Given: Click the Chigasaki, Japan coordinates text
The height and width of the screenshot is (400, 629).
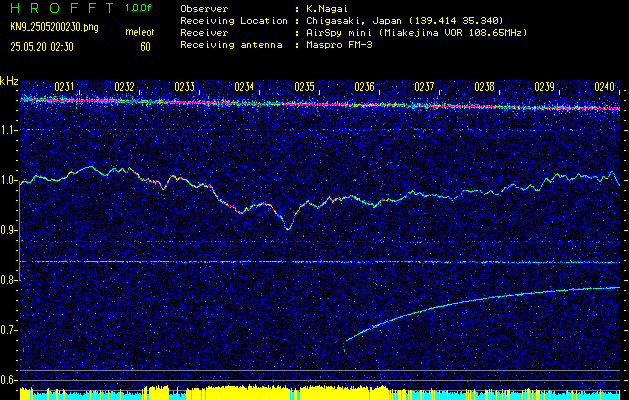Looking at the screenshot, I should [x=405, y=21].
